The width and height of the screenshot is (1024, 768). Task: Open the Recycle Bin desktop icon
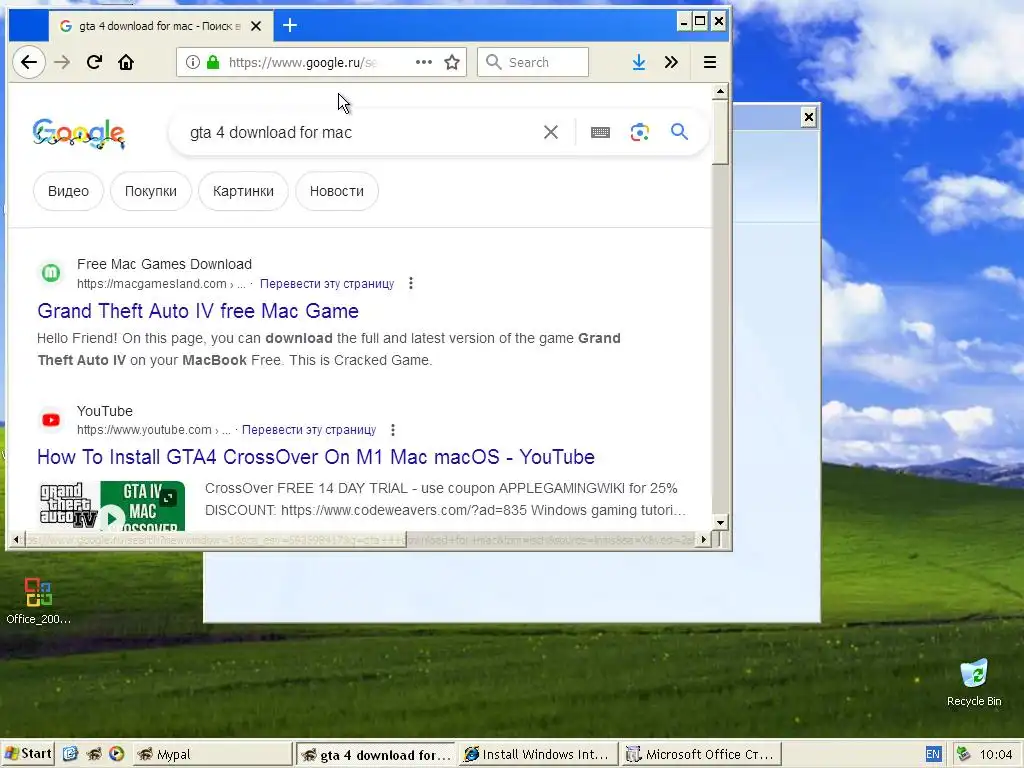[x=974, y=683]
